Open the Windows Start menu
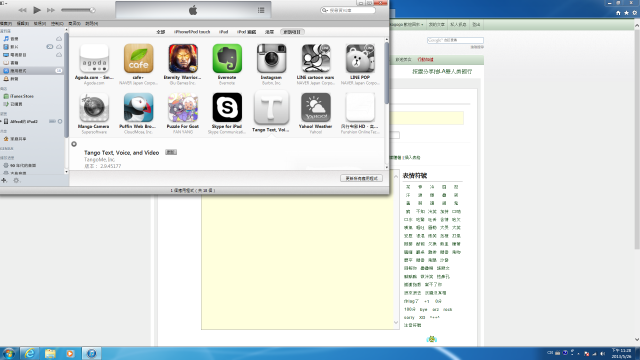The image size is (640, 360). pos(9,353)
